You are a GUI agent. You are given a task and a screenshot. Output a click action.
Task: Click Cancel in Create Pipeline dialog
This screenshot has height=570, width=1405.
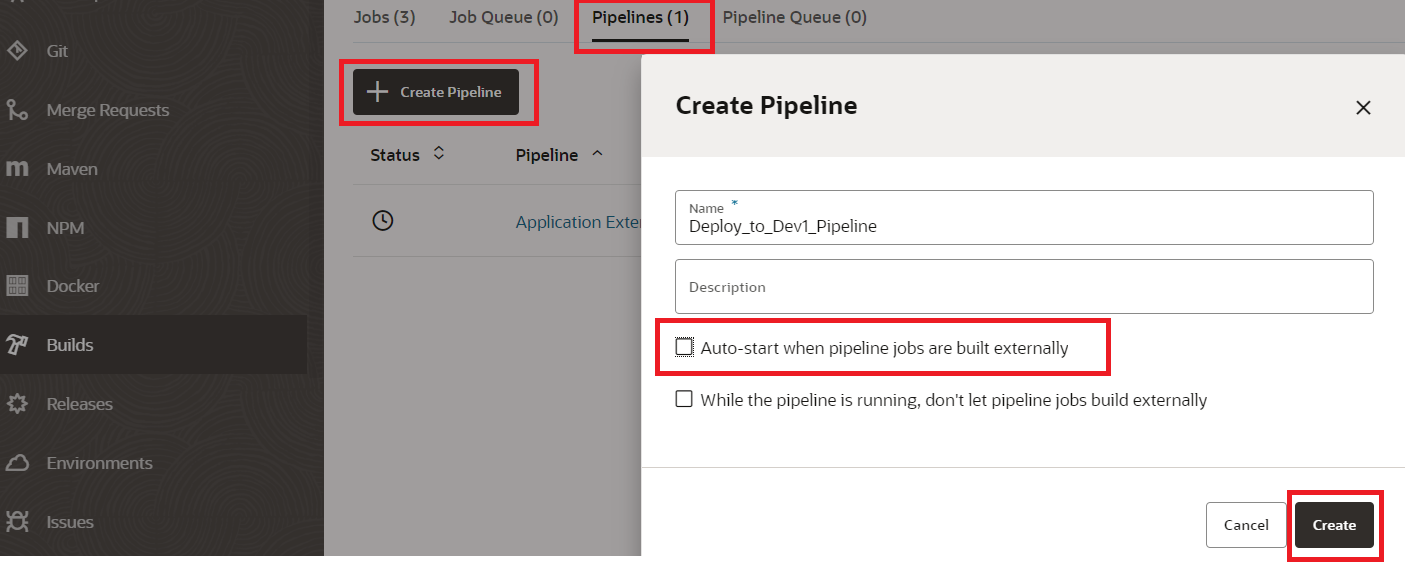coord(1246,525)
